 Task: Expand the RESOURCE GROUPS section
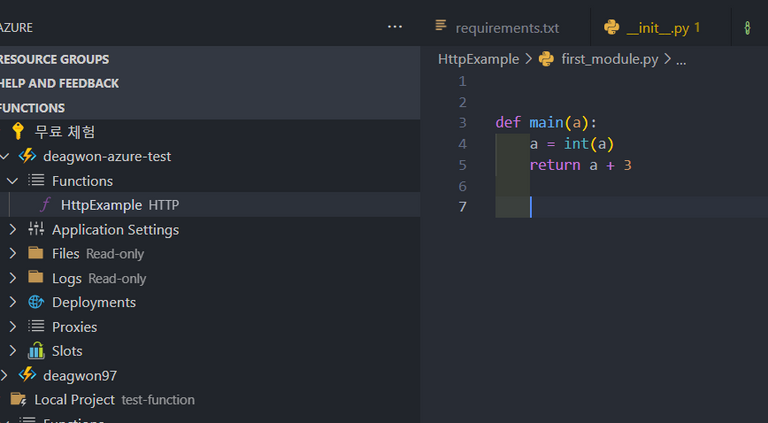[210, 59]
